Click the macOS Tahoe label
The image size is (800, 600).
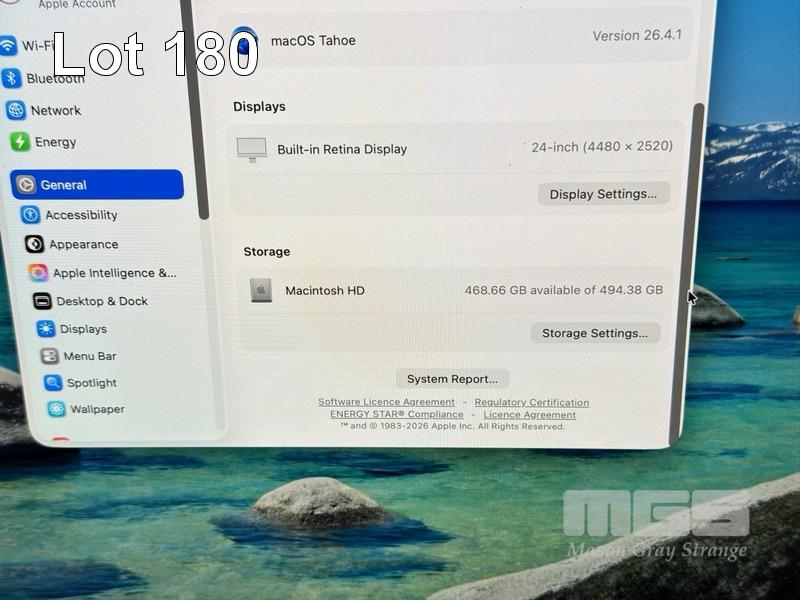(313, 40)
